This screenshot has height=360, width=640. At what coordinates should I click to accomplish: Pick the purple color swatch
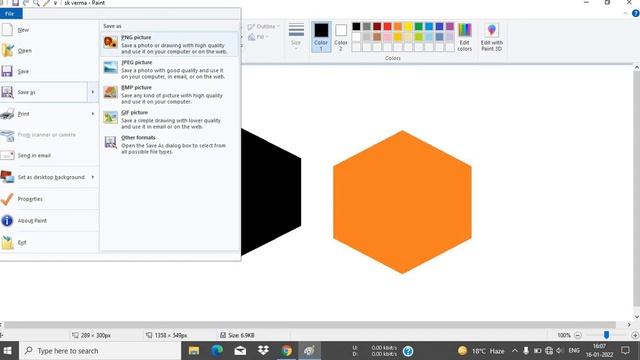pyautogui.click(x=450, y=27)
